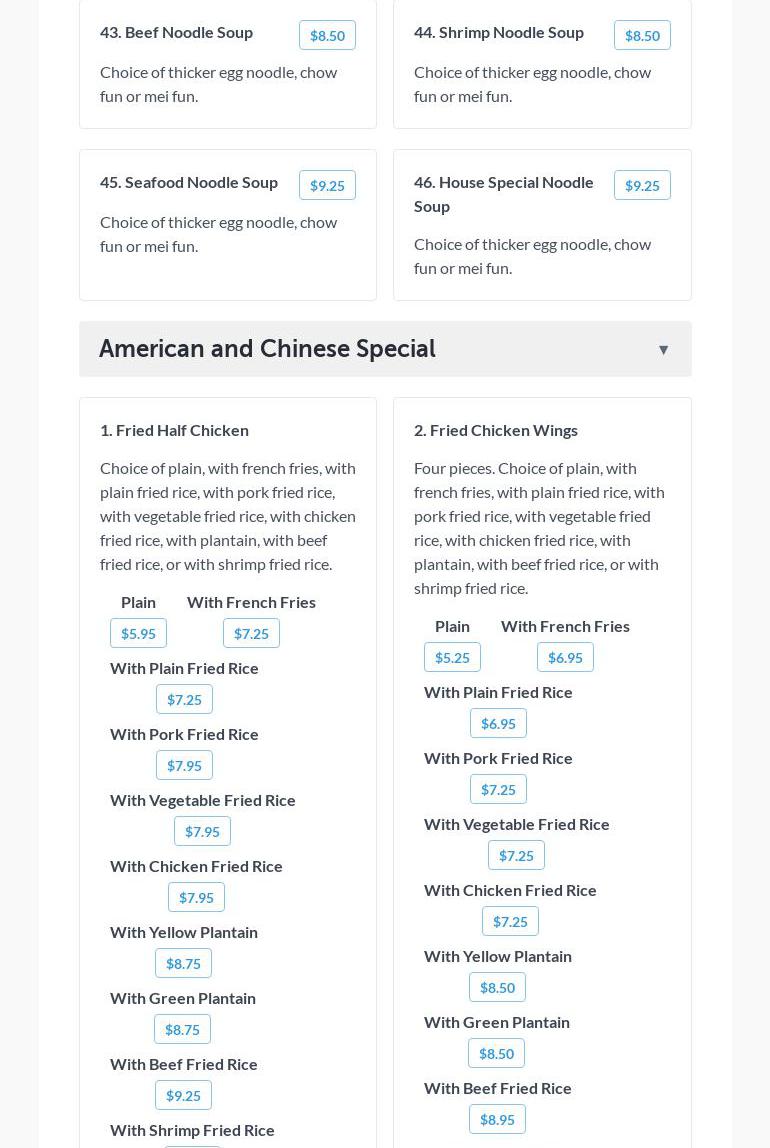Select Half Chicken With Yellow Plantain $8.75

click(183, 964)
